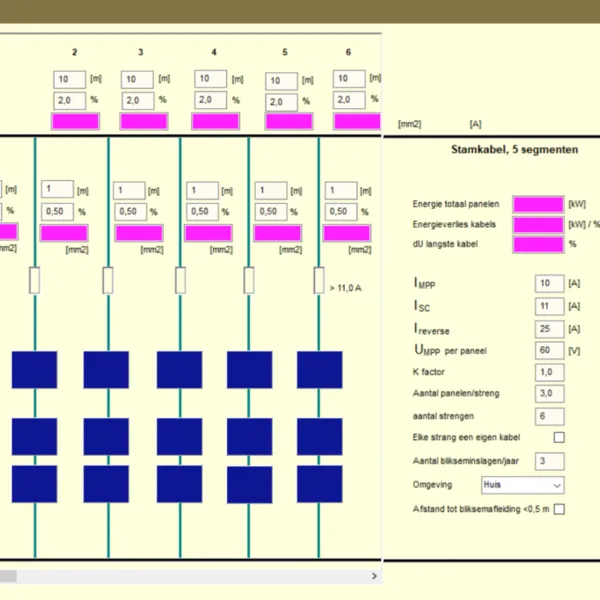Viewport: 600px width, 600px height.
Task: Select the middle blue panel of the center string
Action: coord(179,436)
